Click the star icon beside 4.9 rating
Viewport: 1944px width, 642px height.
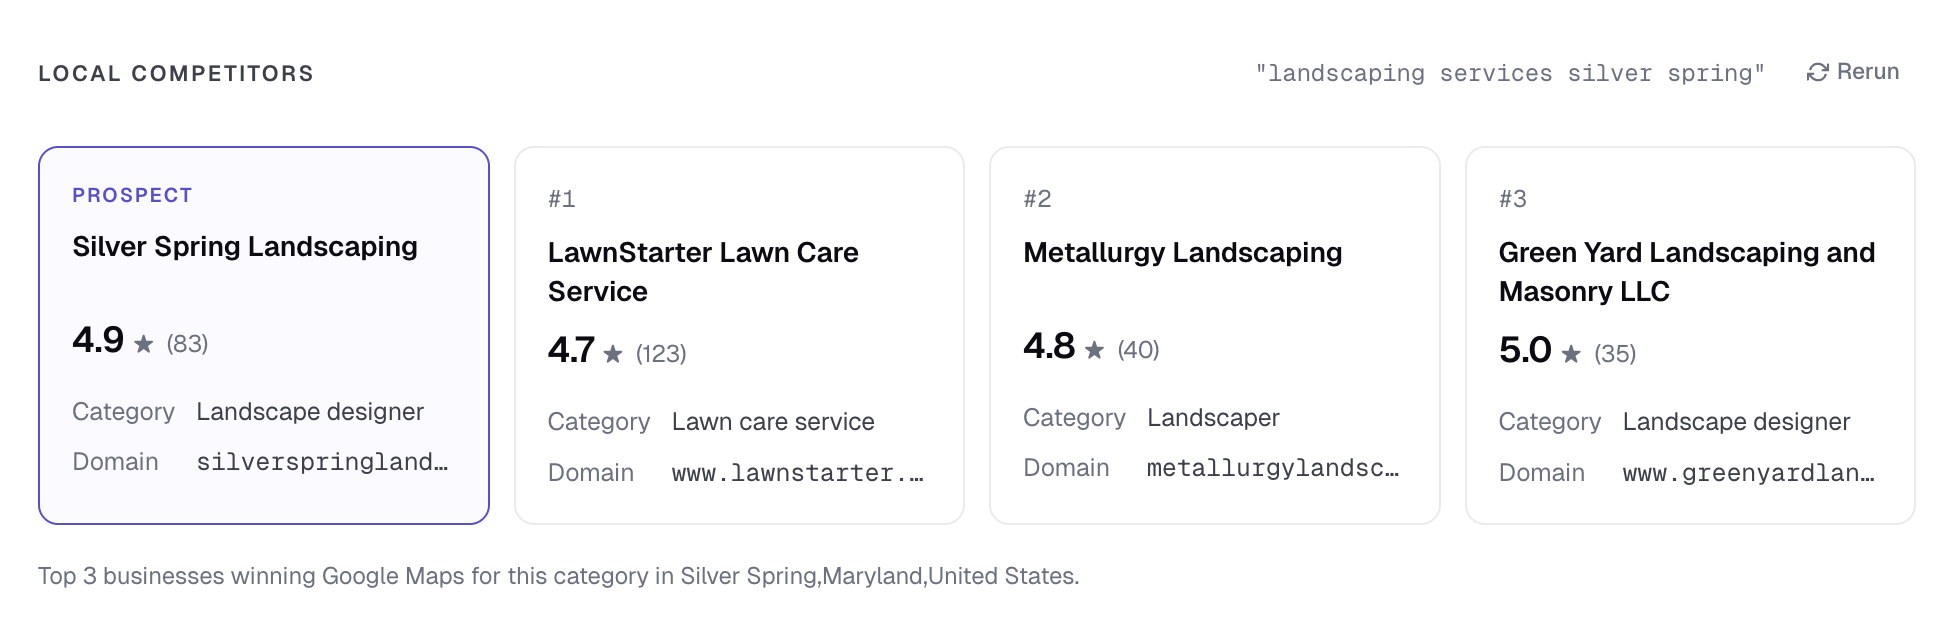click(144, 344)
